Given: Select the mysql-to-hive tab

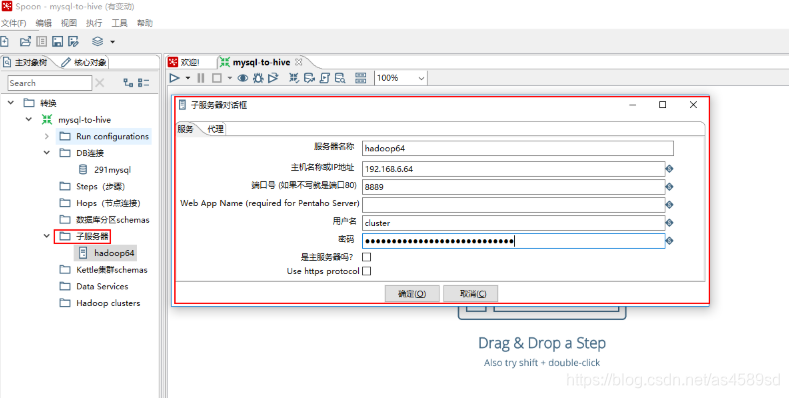Looking at the screenshot, I should coord(261,62).
